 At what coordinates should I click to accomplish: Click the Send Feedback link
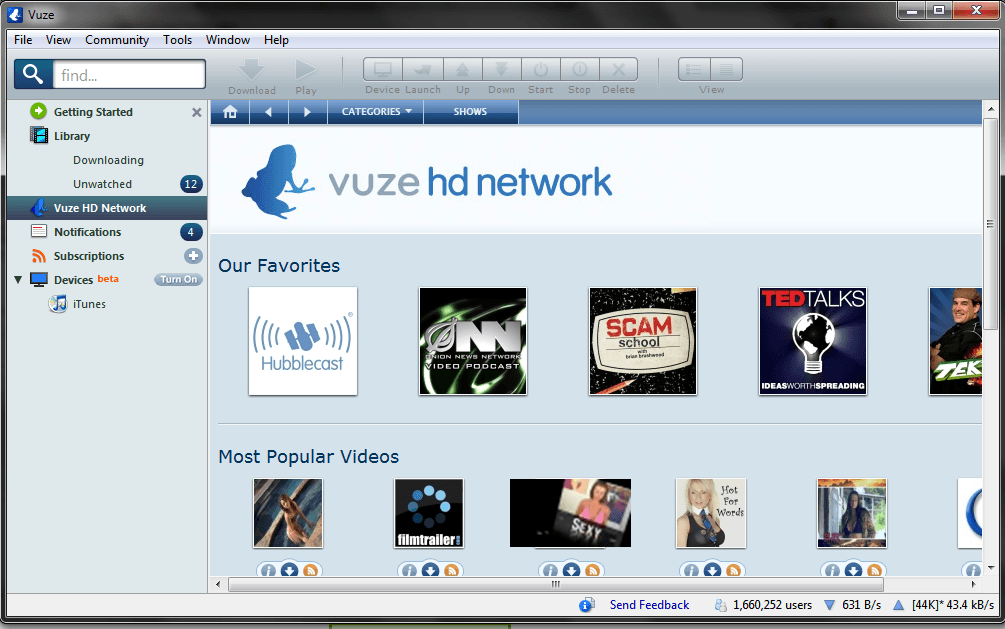648,605
